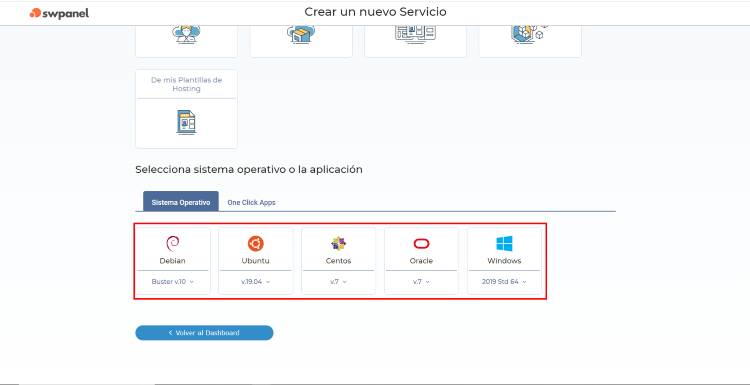Click the Windows label

504,261
